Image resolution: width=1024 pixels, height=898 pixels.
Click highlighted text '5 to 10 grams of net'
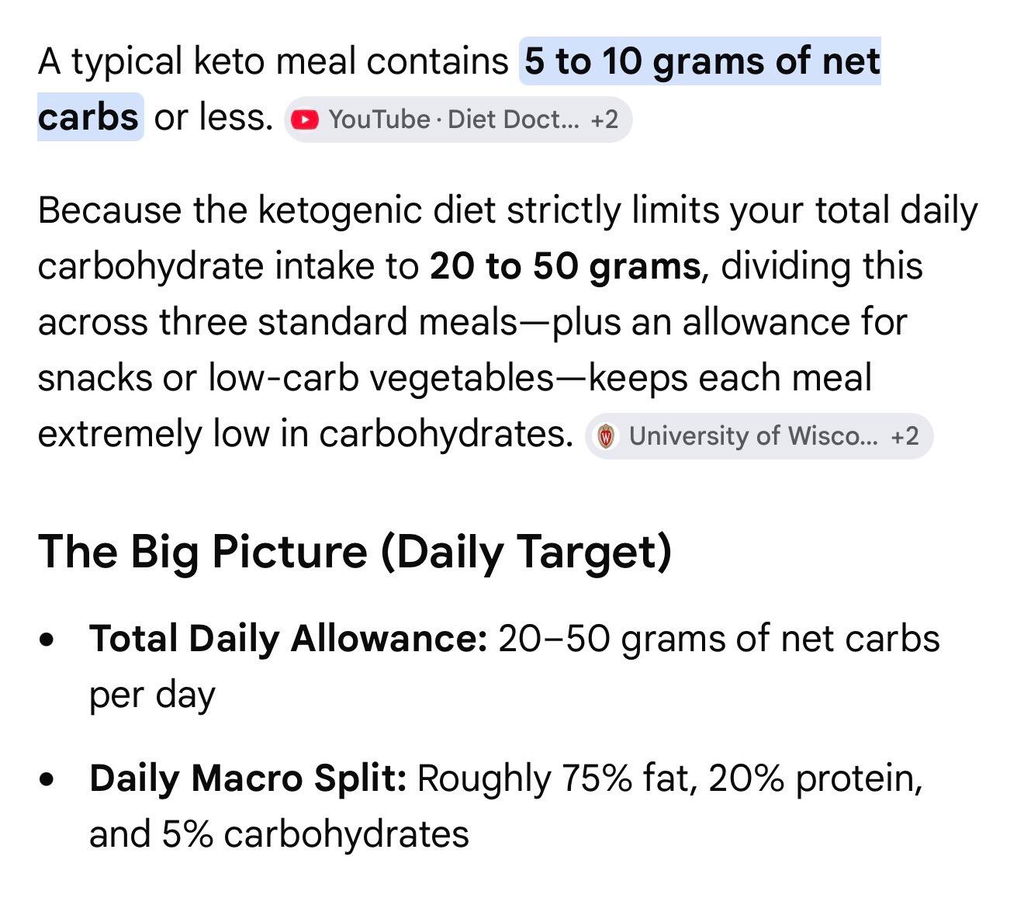pos(702,61)
